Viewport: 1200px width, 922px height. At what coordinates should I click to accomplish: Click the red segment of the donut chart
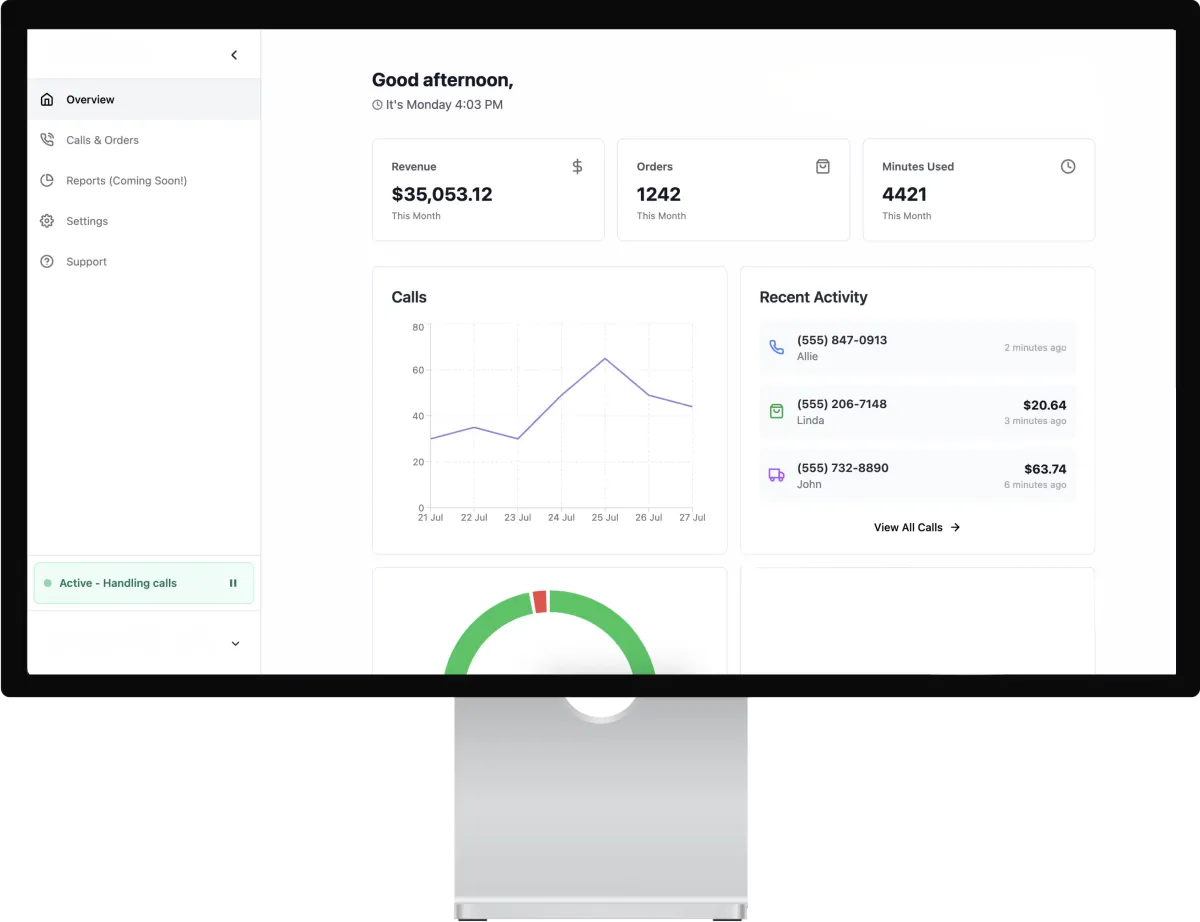540,601
